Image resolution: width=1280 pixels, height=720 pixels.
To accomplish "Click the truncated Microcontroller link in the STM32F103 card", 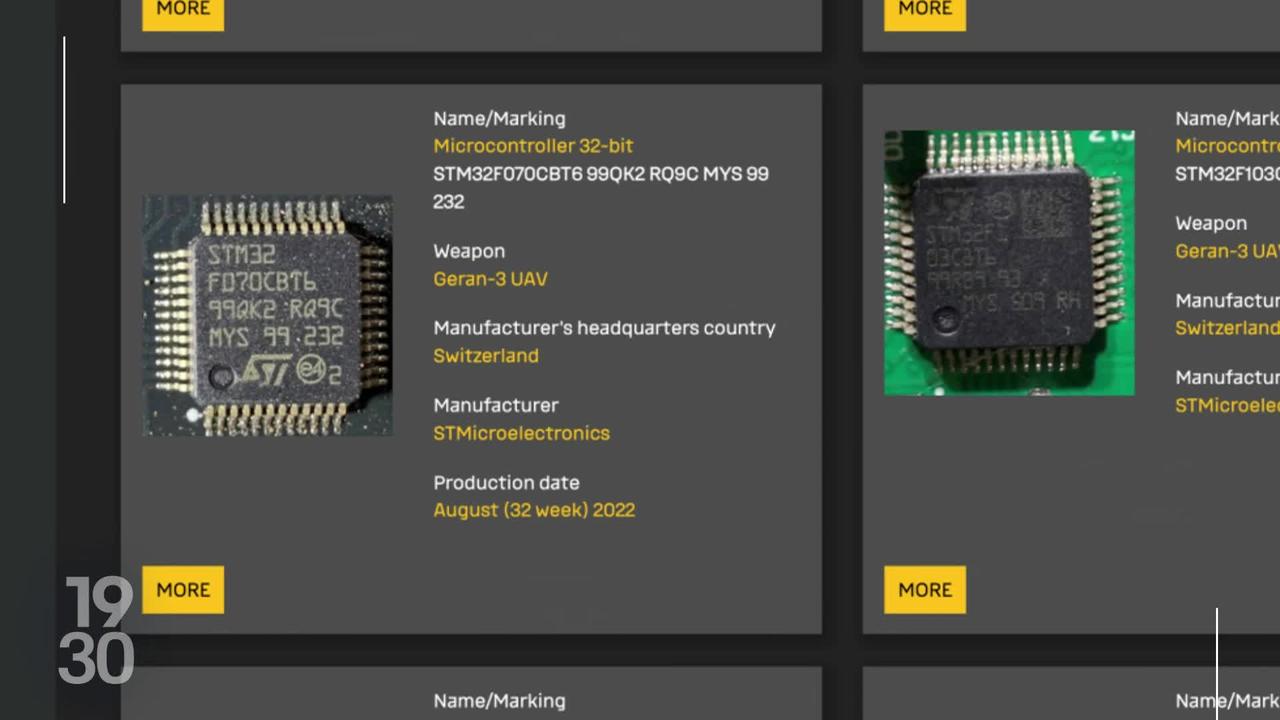I will (x=1227, y=146).
